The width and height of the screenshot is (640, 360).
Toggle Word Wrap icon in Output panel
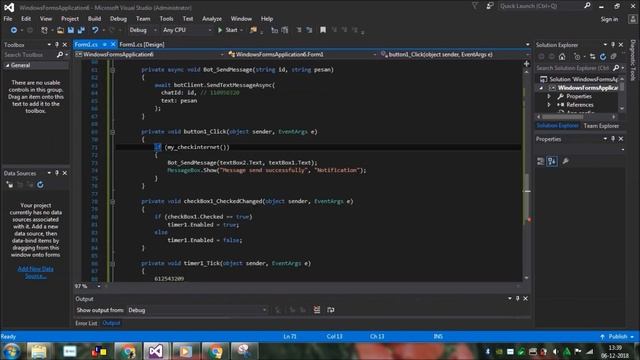[331, 310]
